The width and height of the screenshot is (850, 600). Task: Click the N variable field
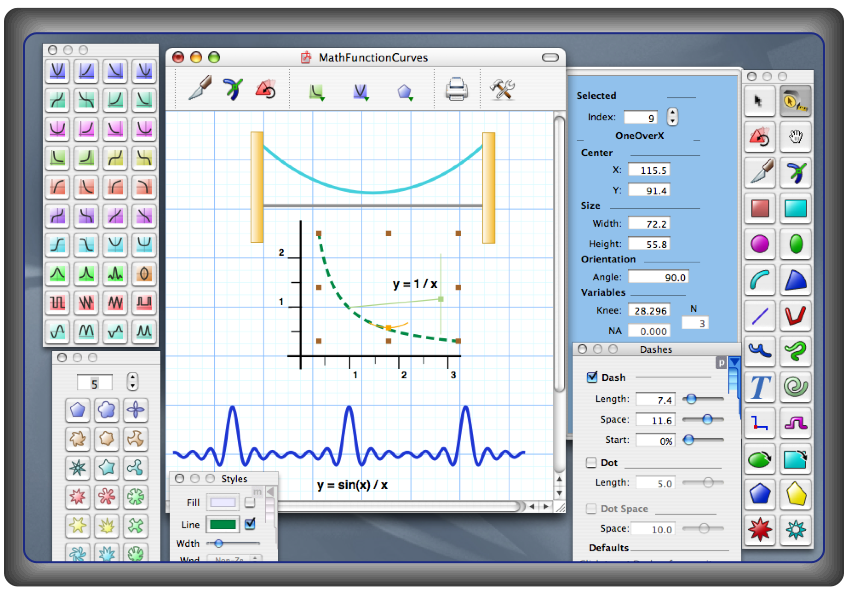pyautogui.click(x=695, y=323)
